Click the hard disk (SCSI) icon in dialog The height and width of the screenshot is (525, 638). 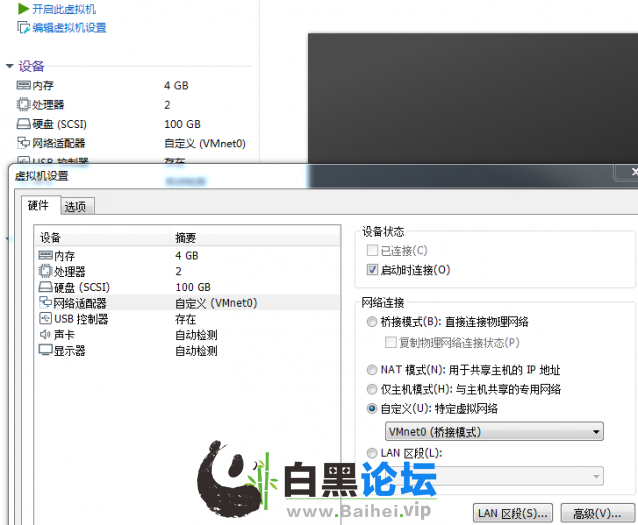point(45,287)
